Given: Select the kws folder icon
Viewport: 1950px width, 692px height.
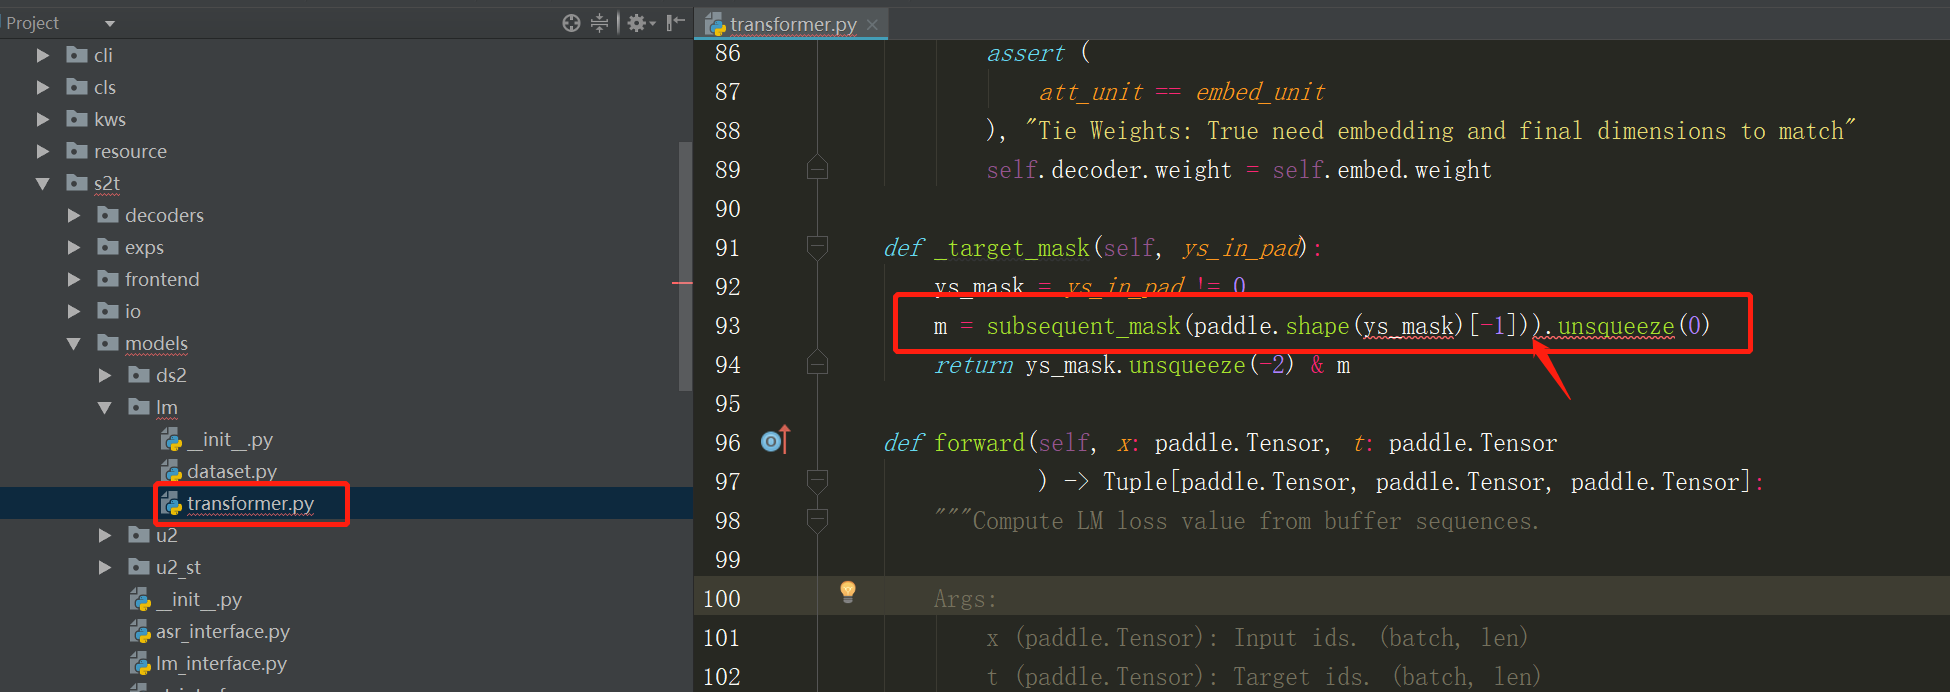Looking at the screenshot, I should (x=77, y=118).
